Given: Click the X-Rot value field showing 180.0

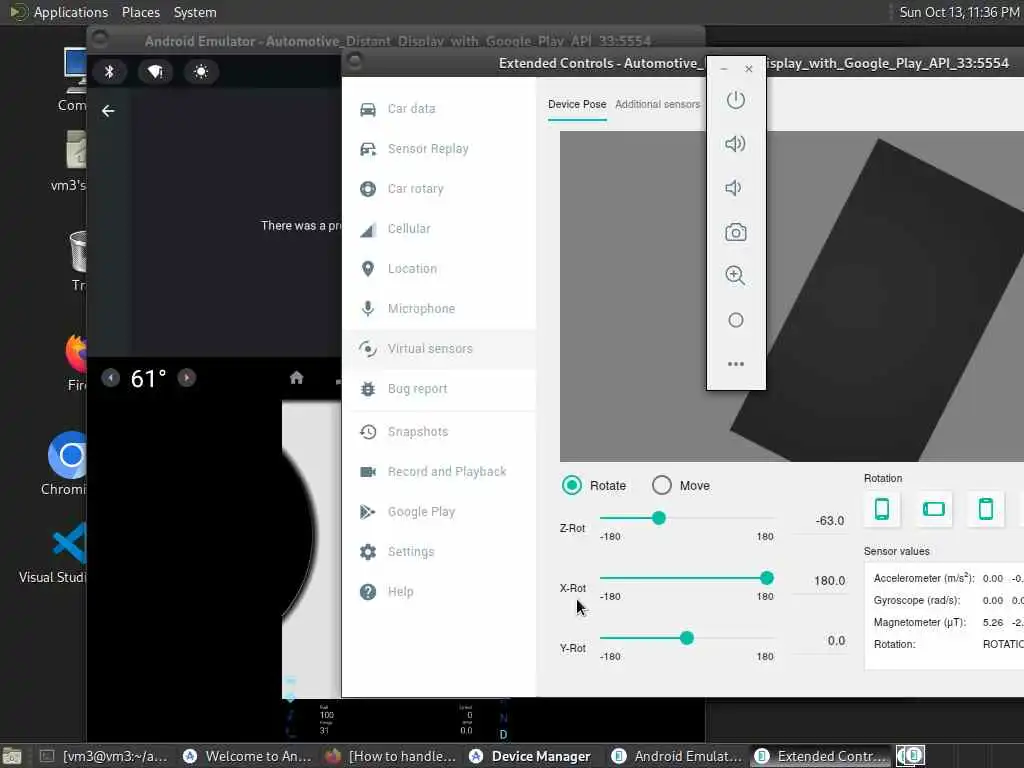Looking at the screenshot, I should 820,581.
